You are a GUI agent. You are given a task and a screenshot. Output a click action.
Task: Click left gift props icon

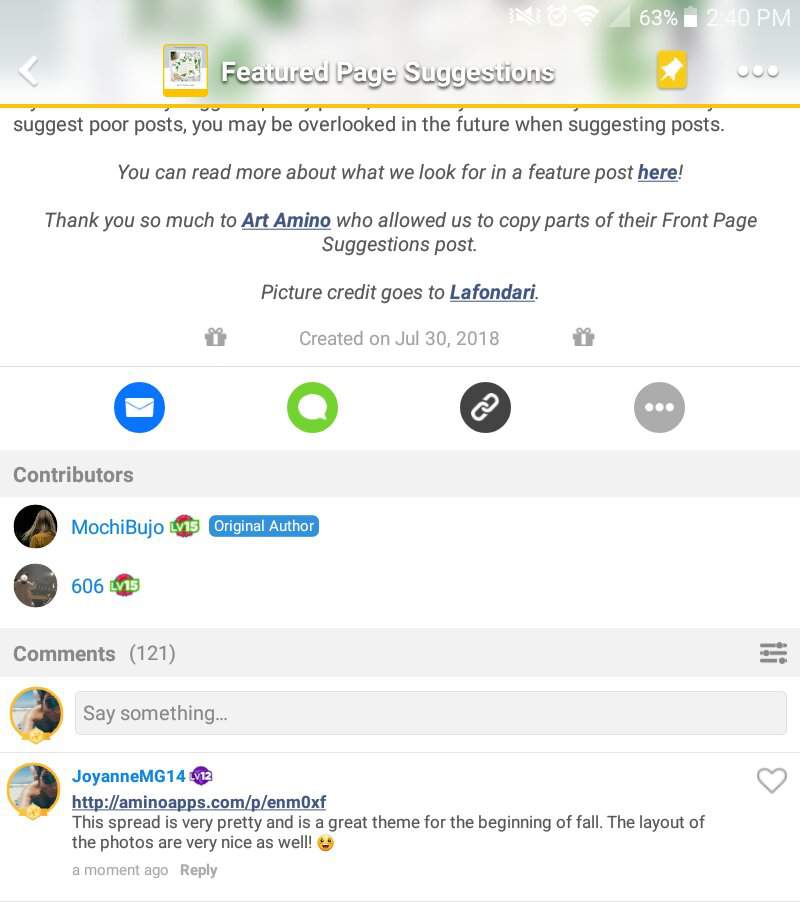click(x=216, y=337)
